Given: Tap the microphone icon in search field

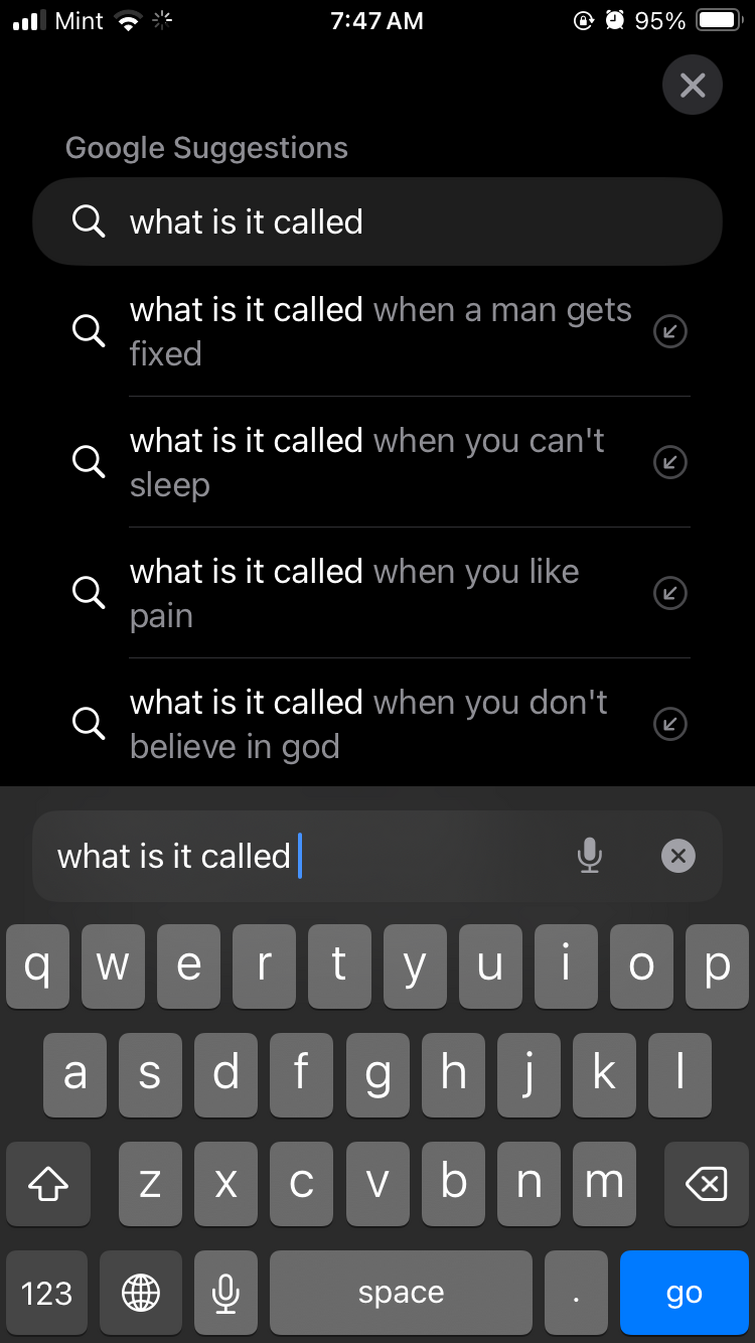Looking at the screenshot, I should tap(590, 856).
